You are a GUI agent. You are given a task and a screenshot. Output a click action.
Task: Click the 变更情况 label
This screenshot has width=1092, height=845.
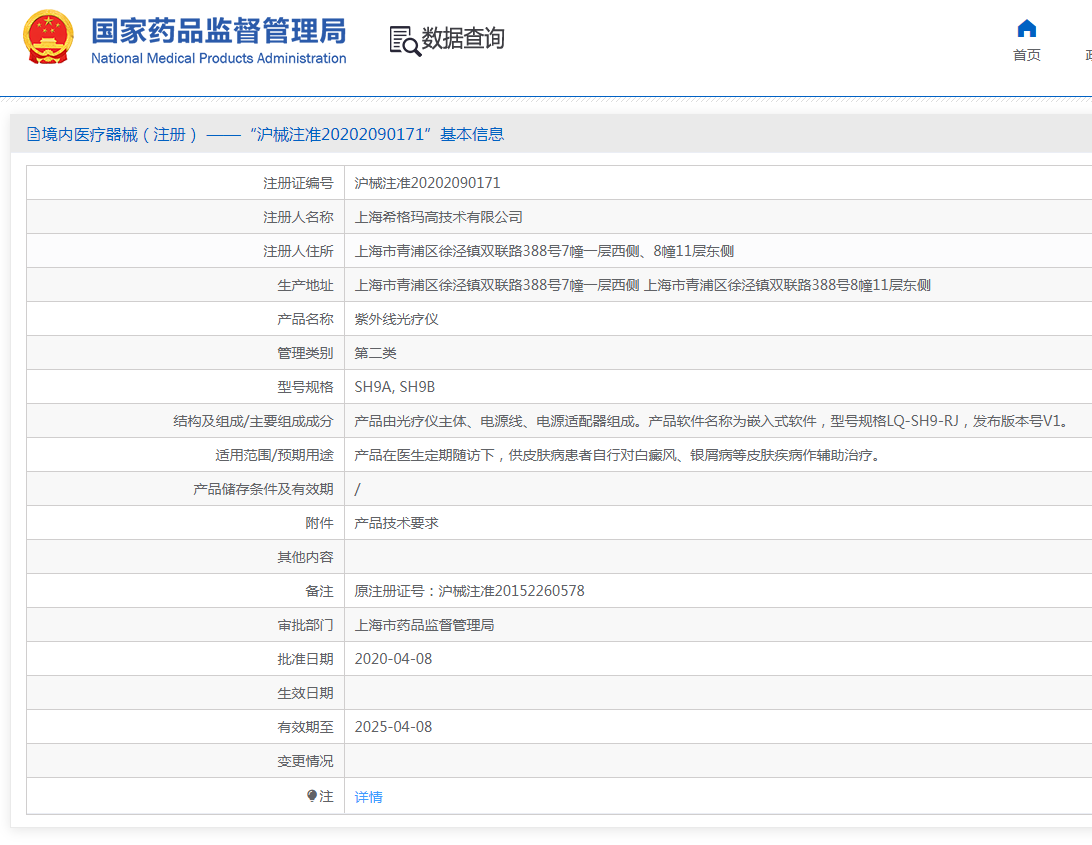[305, 761]
